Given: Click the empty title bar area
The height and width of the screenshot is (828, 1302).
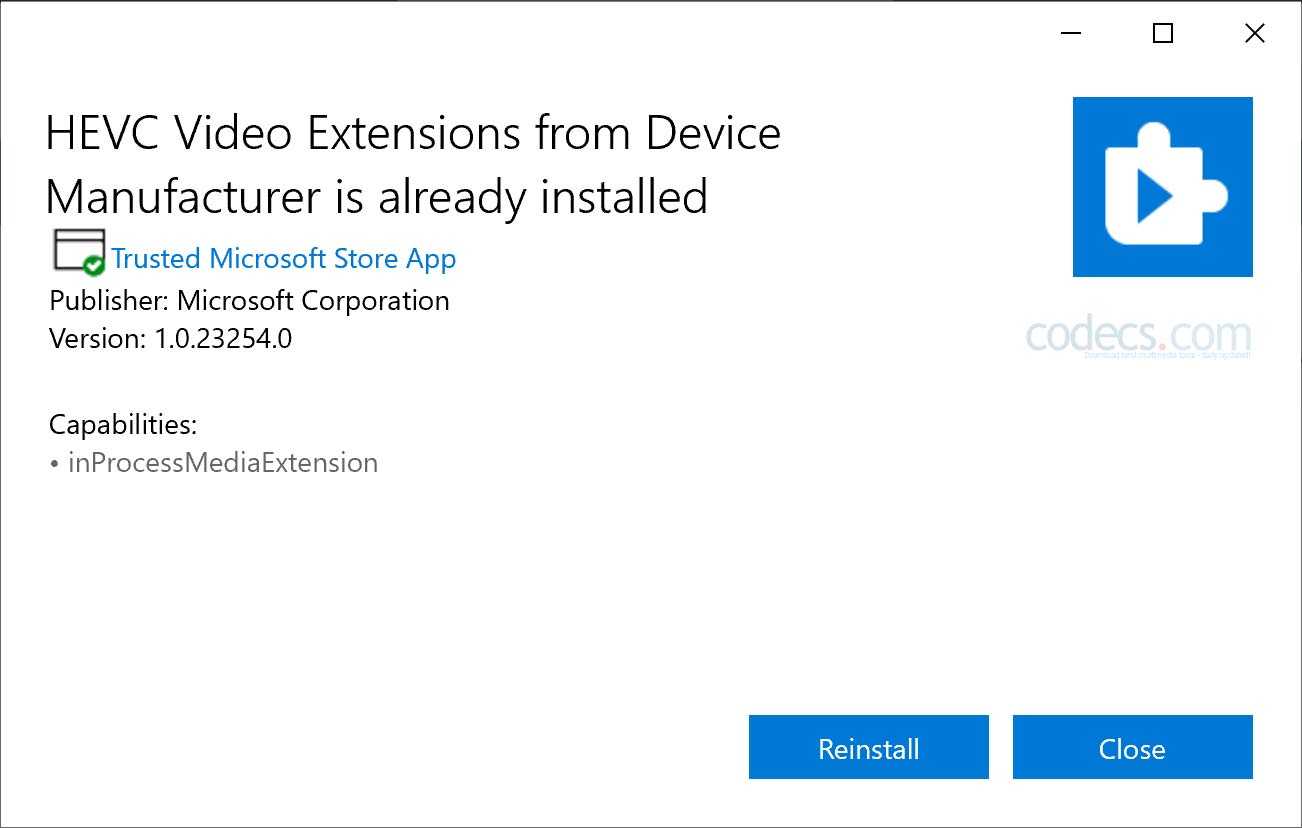Looking at the screenshot, I should [500, 34].
